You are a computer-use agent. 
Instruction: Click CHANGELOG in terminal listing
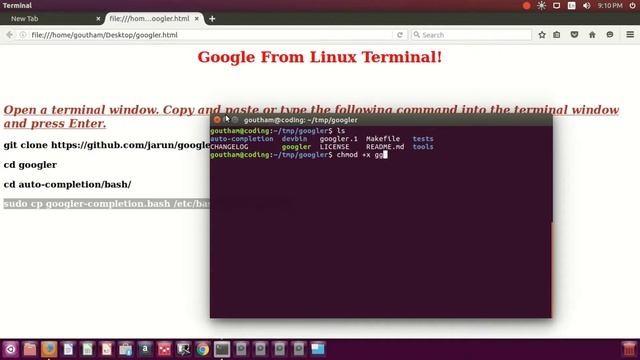(x=229, y=147)
